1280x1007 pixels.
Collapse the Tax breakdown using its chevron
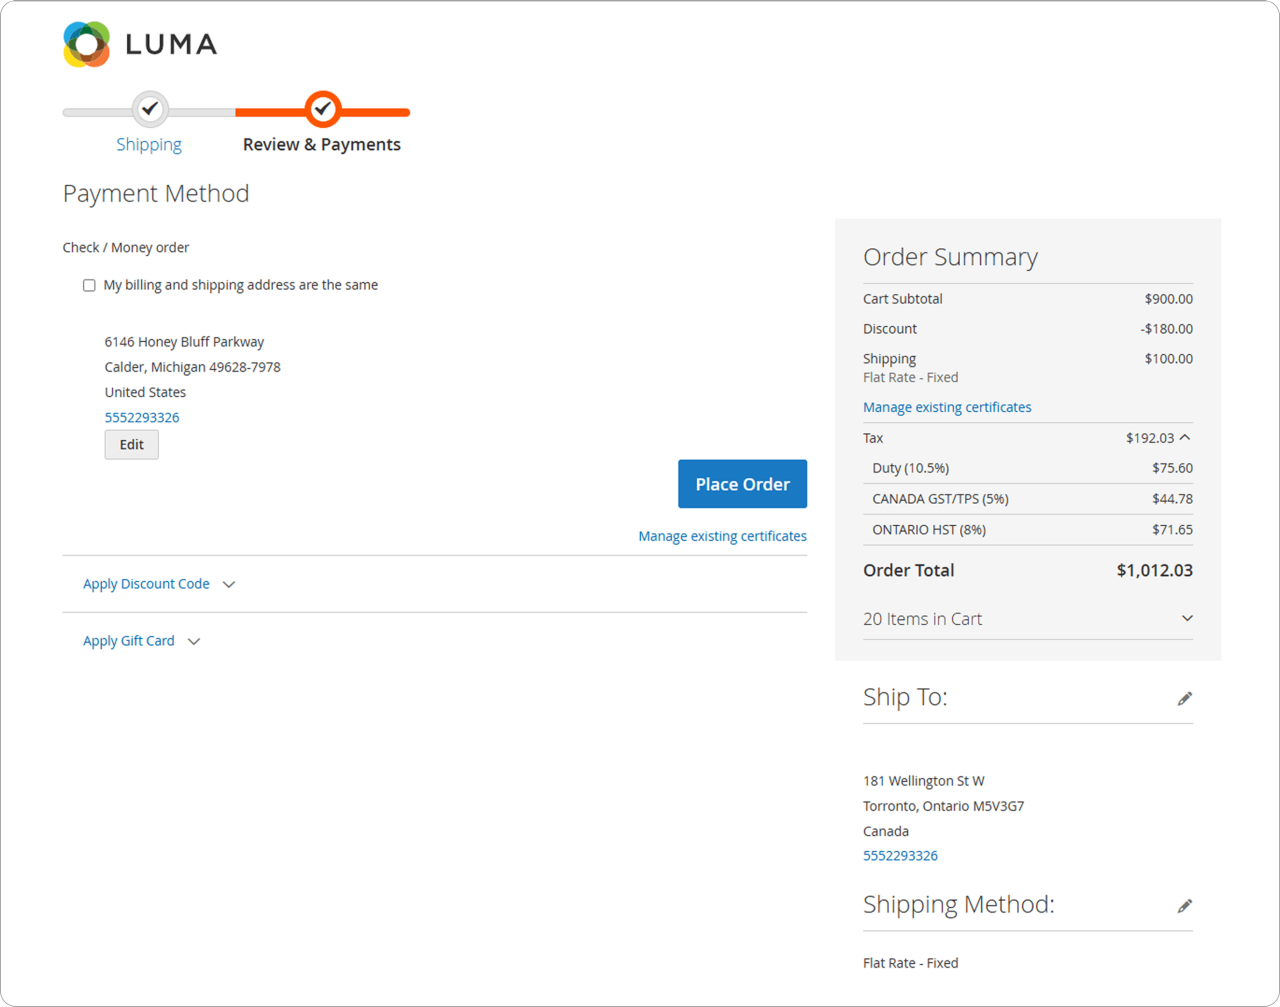pyautogui.click(x=1187, y=437)
